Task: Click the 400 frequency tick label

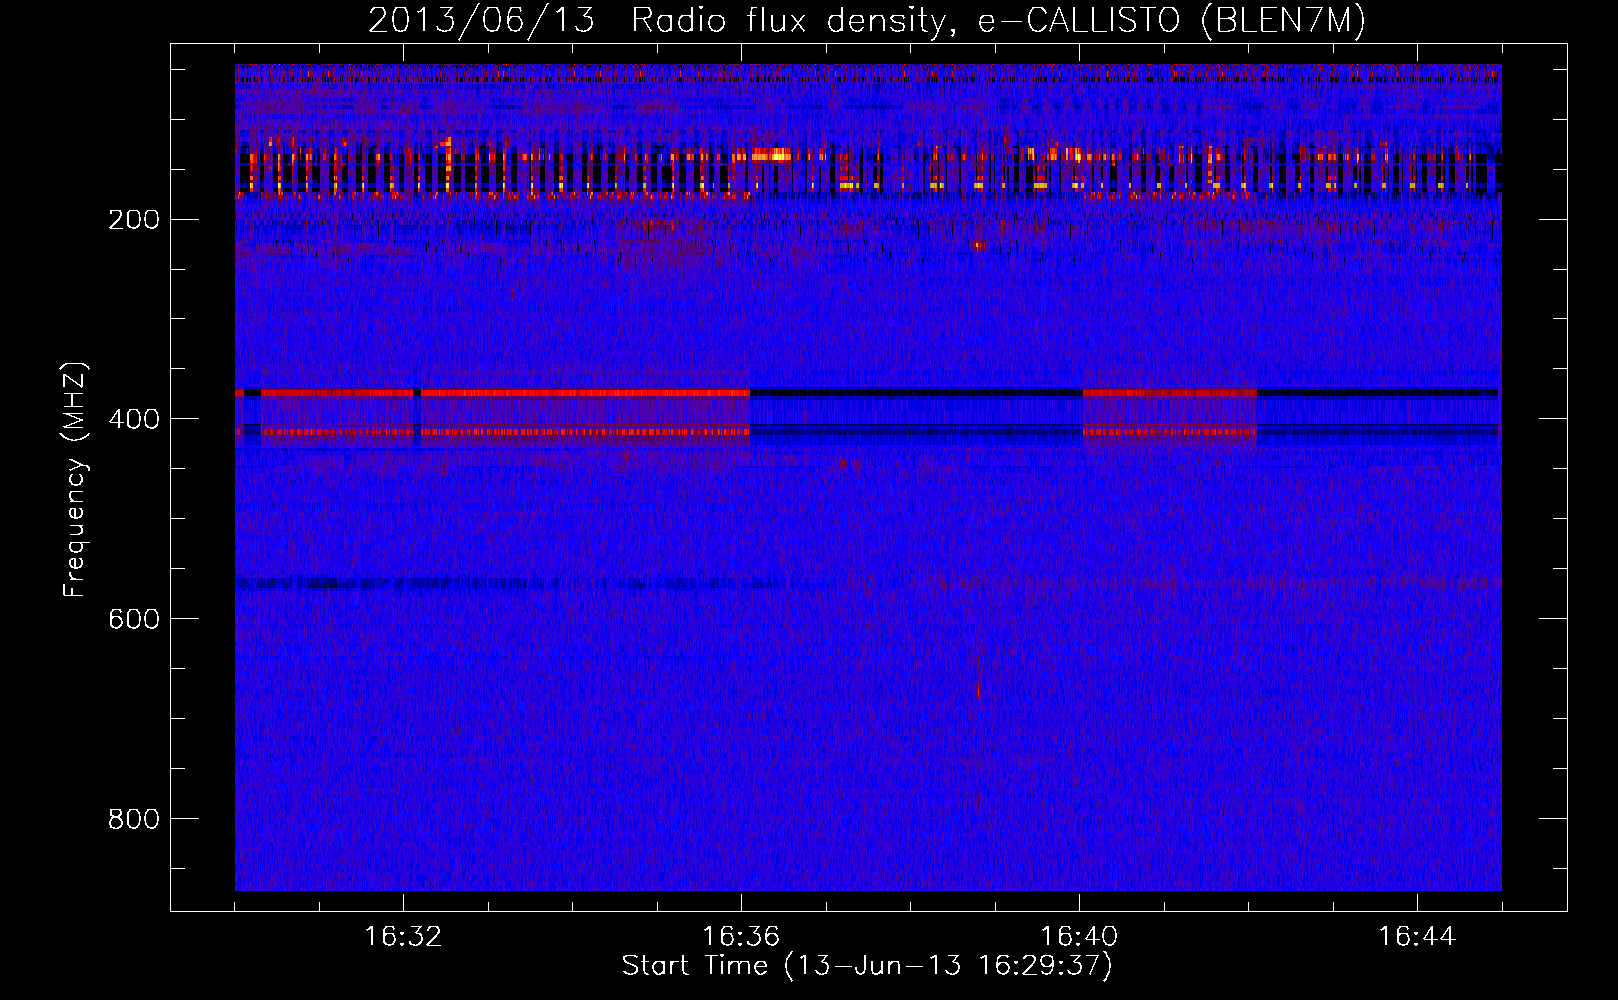Action: coord(134,420)
